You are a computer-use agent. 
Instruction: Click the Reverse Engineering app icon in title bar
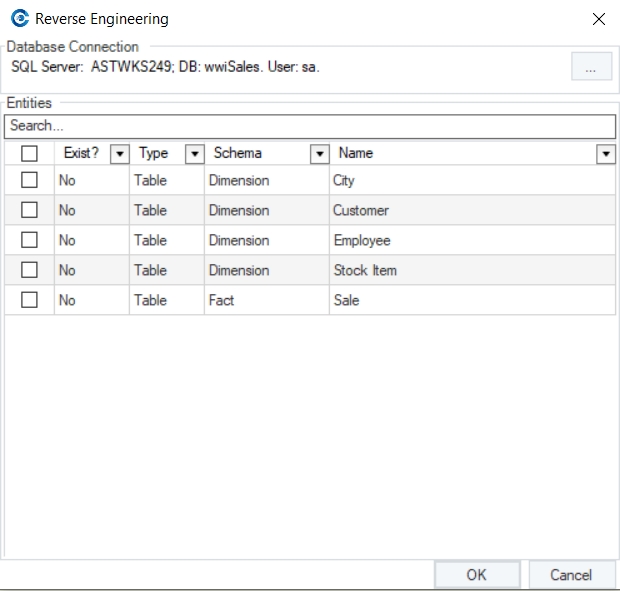(x=19, y=19)
